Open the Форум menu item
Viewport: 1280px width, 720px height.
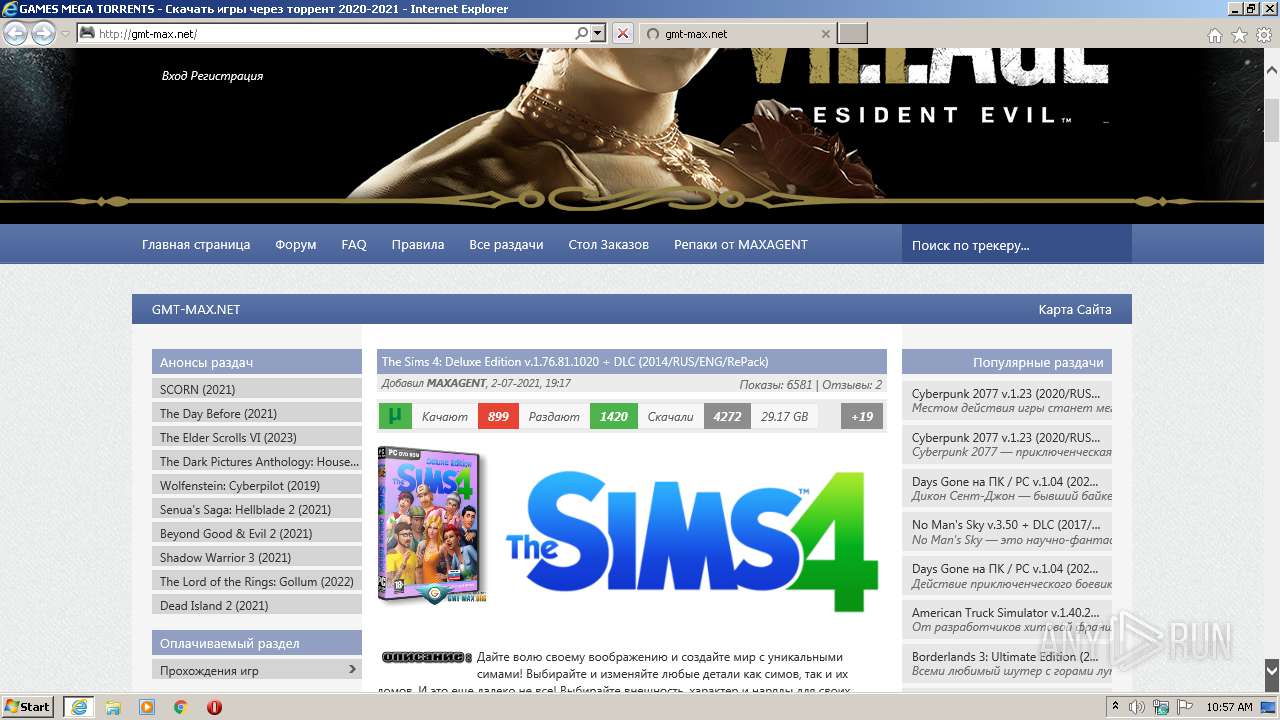click(x=296, y=244)
